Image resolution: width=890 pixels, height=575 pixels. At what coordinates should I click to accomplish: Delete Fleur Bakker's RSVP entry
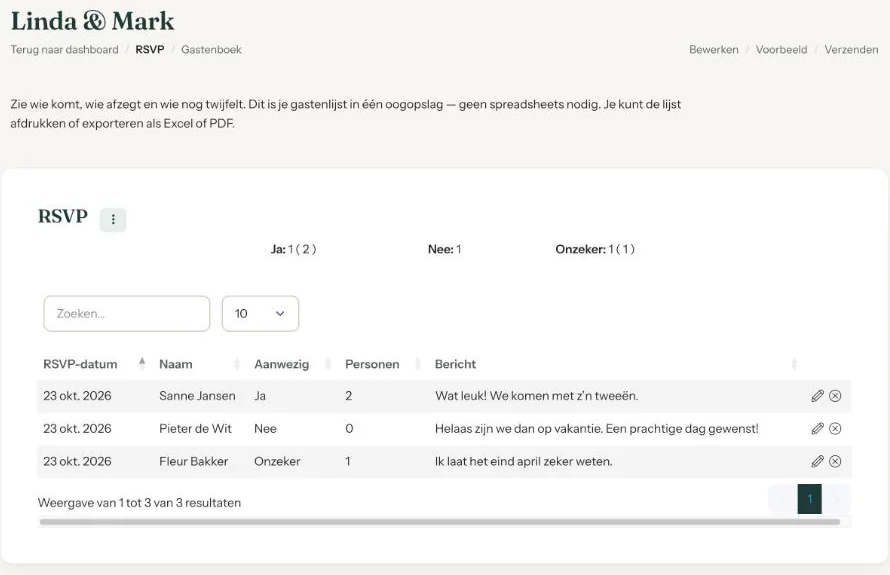(835, 461)
